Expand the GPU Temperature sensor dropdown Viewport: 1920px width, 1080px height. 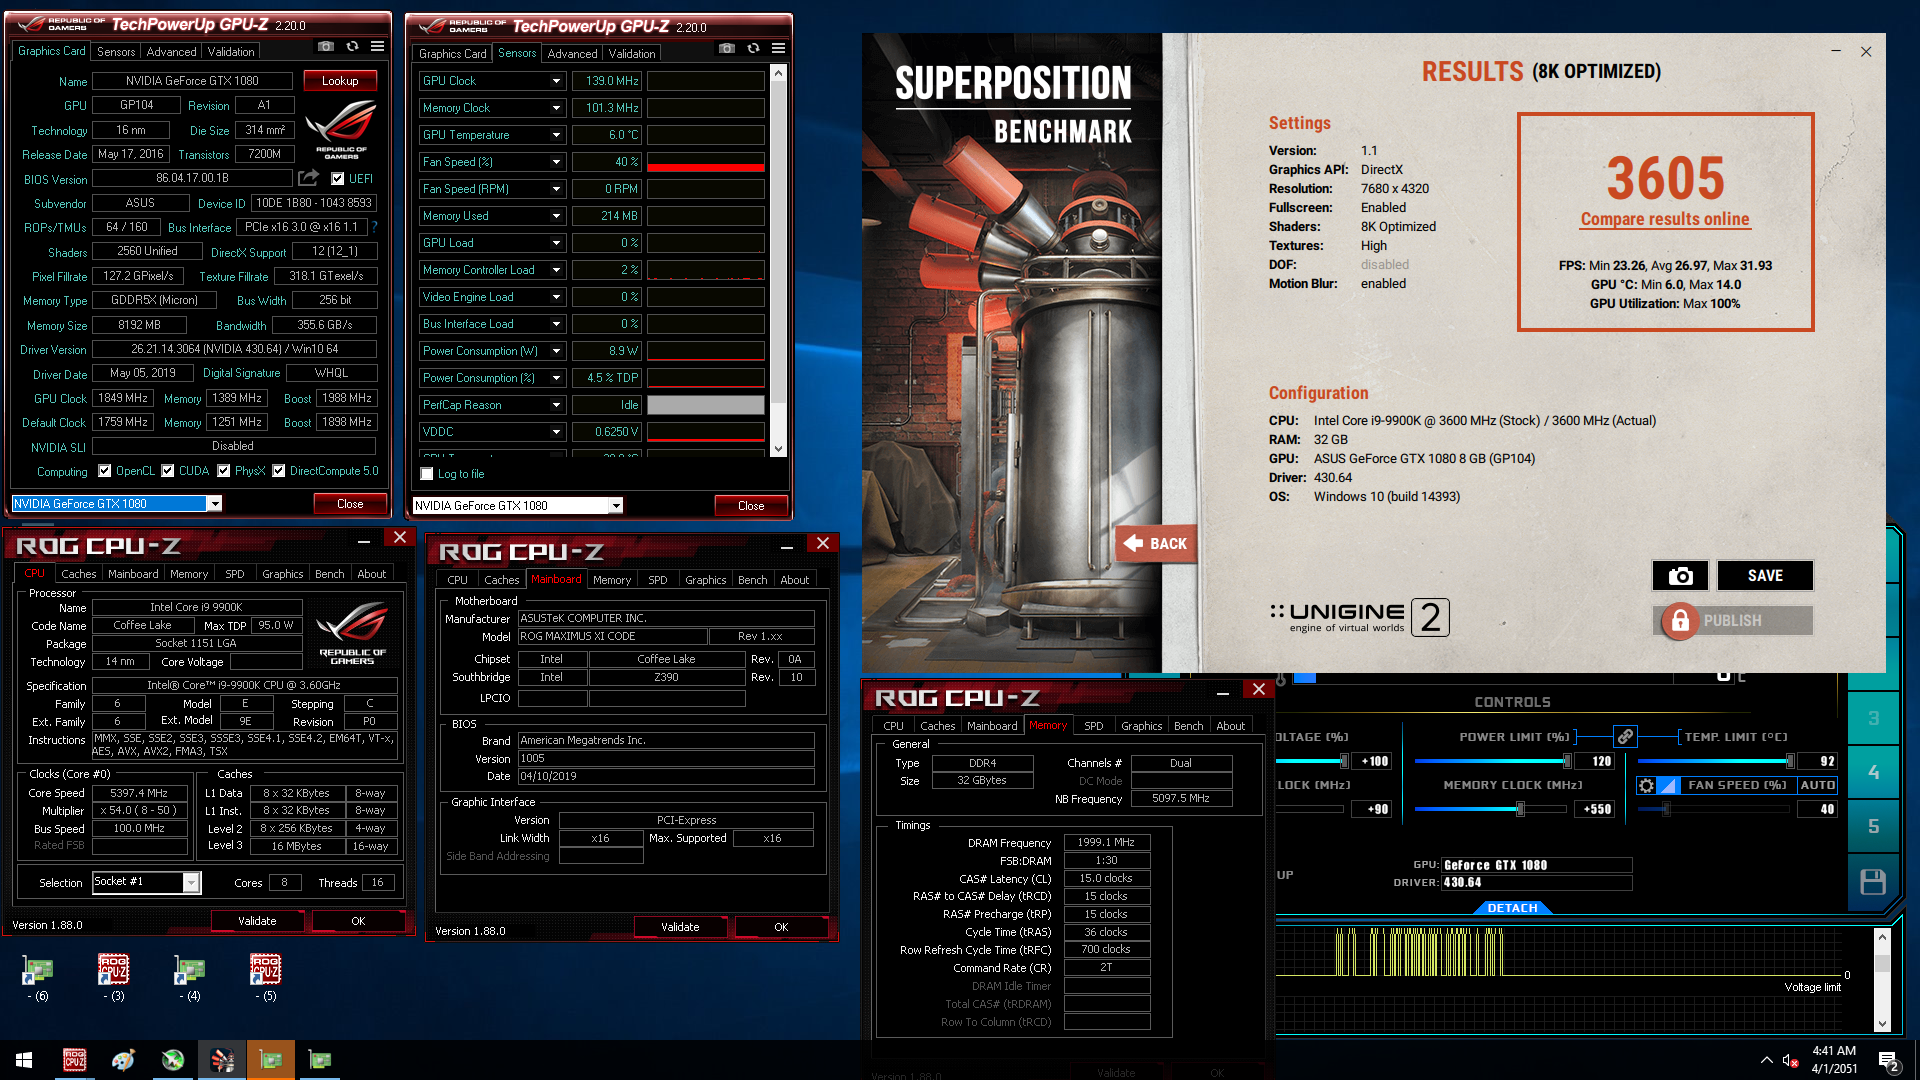pyautogui.click(x=557, y=135)
